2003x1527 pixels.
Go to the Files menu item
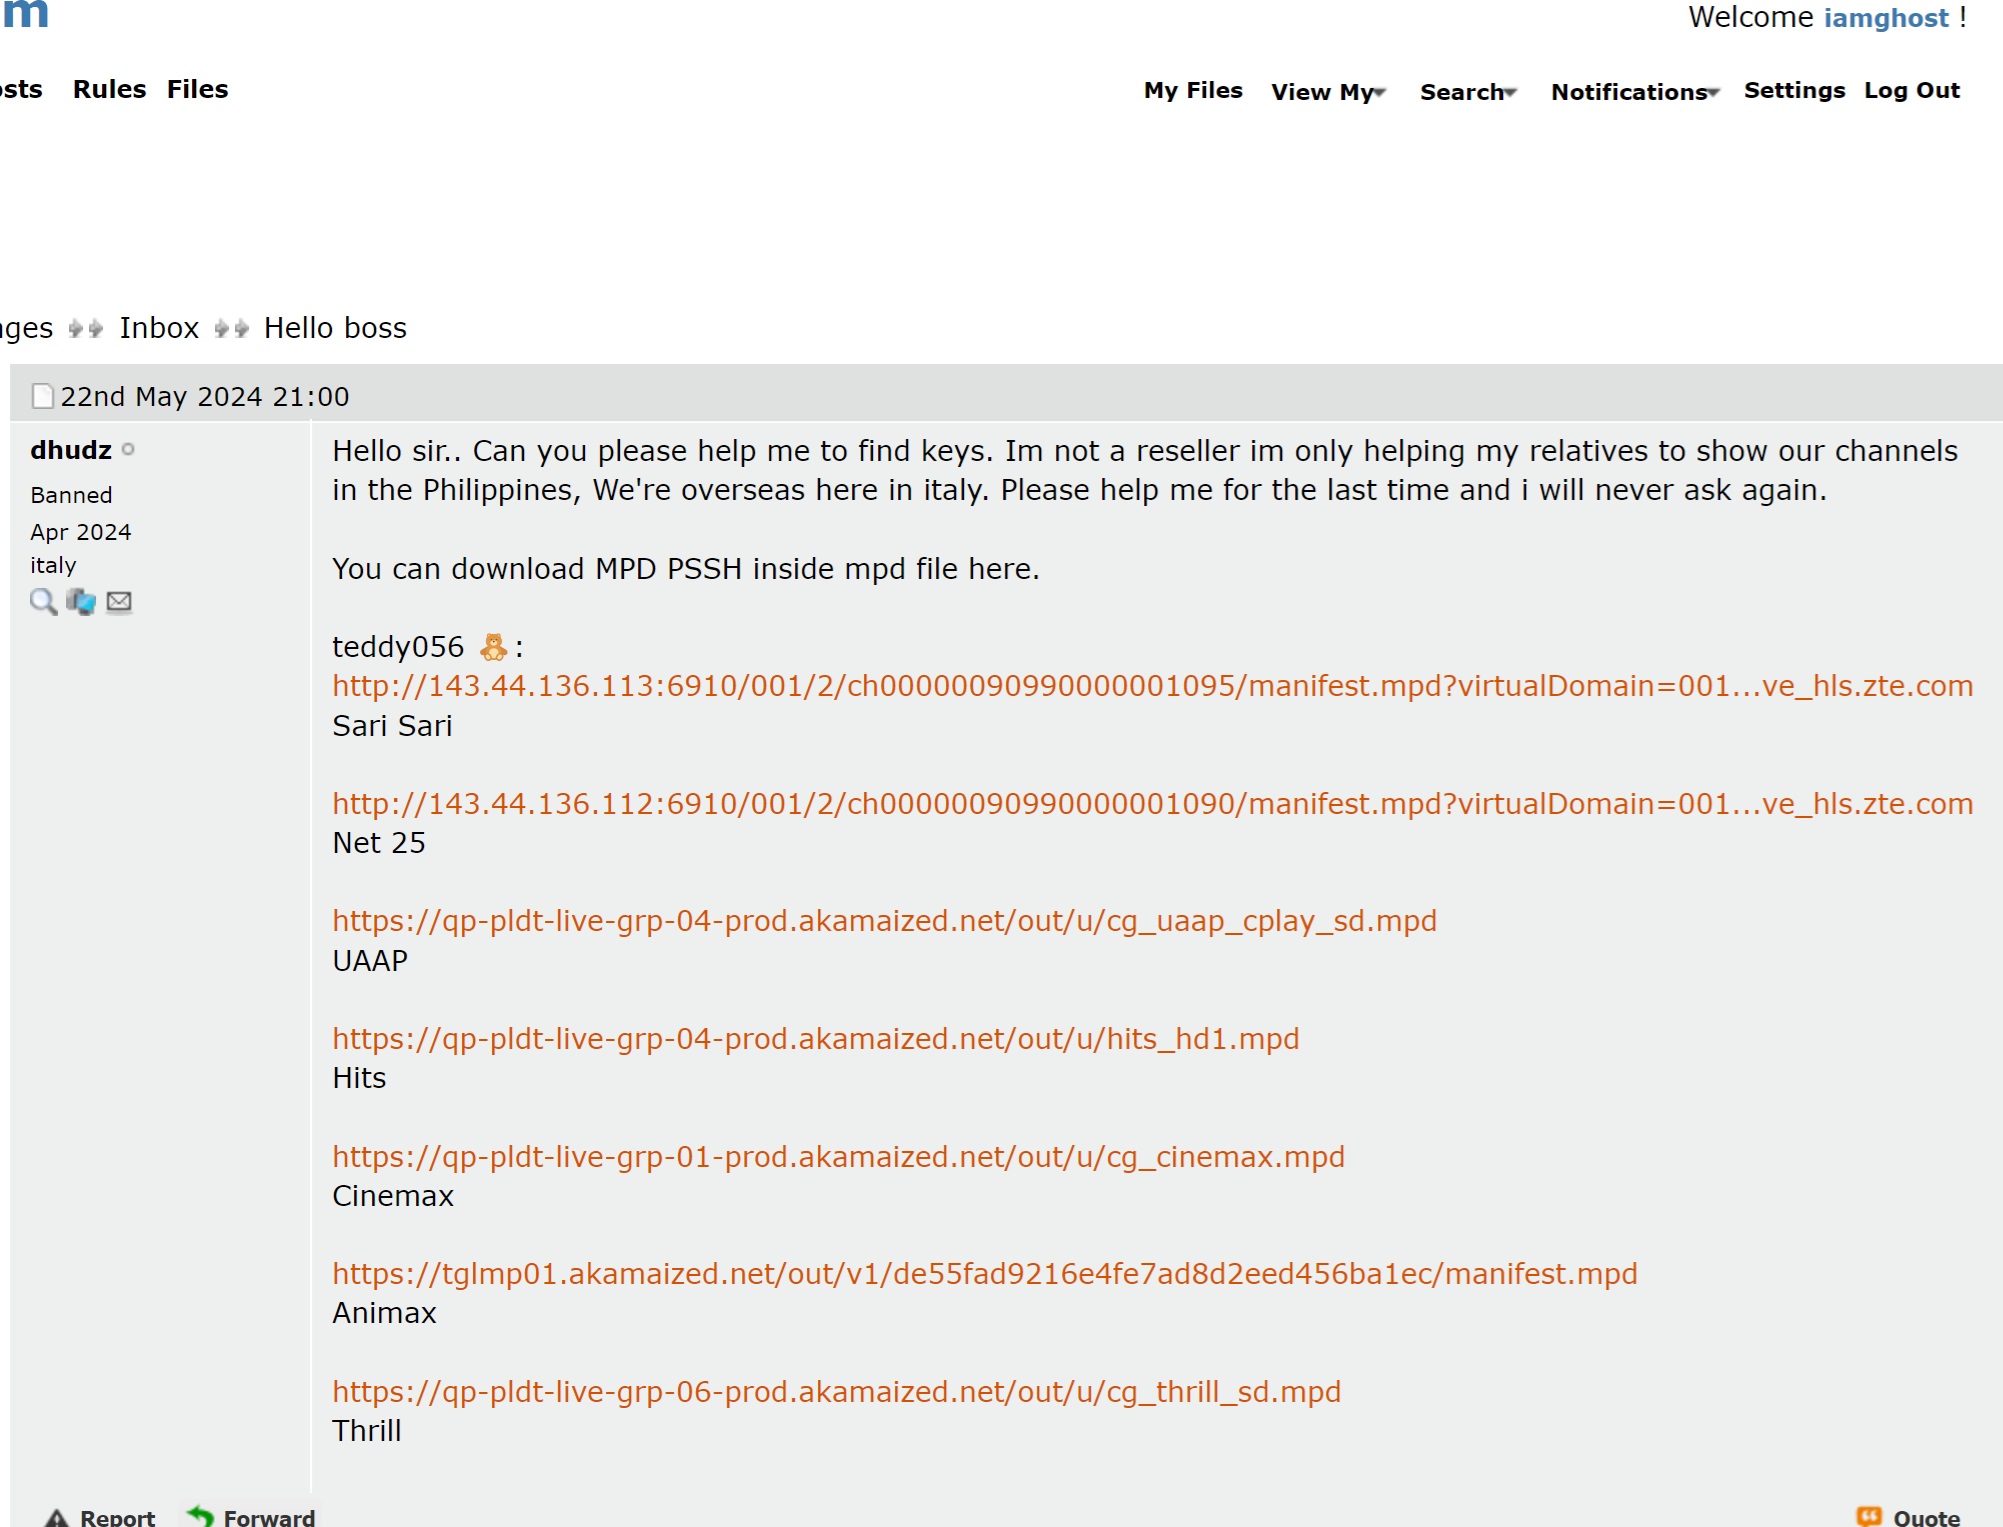click(197, 89)
